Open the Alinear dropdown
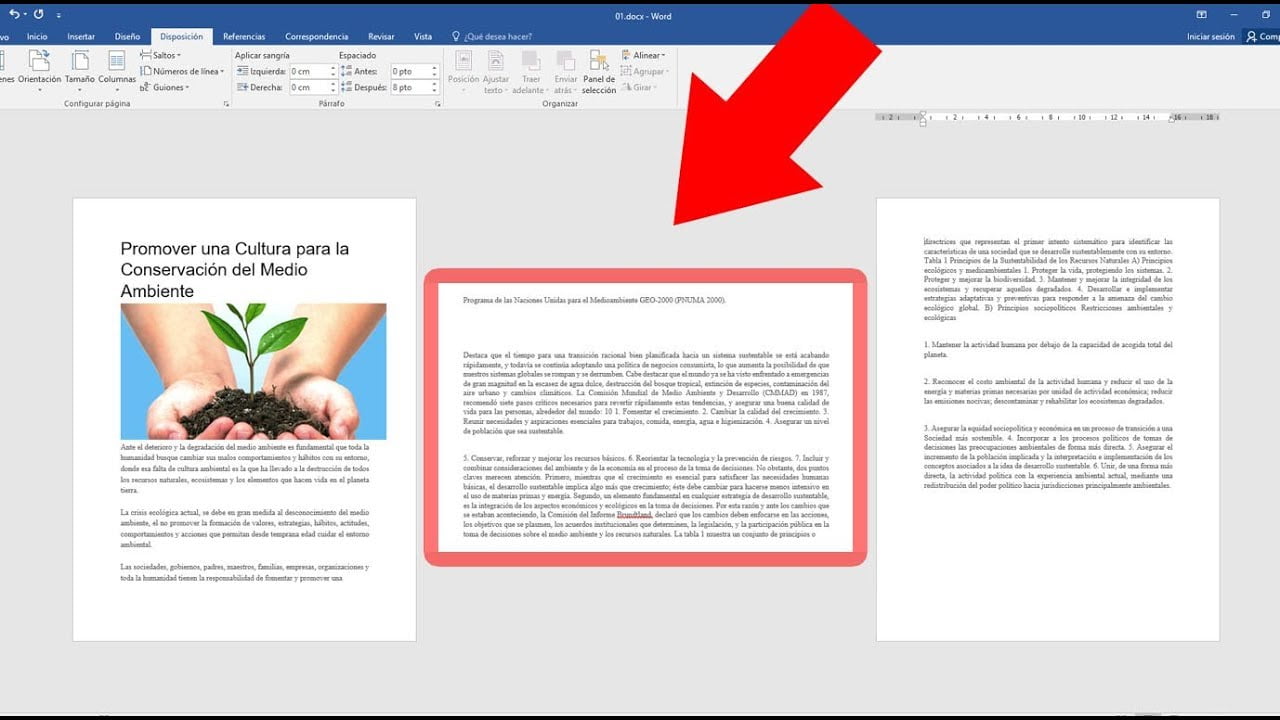1280x720 pixels. [x=645, y=55]
